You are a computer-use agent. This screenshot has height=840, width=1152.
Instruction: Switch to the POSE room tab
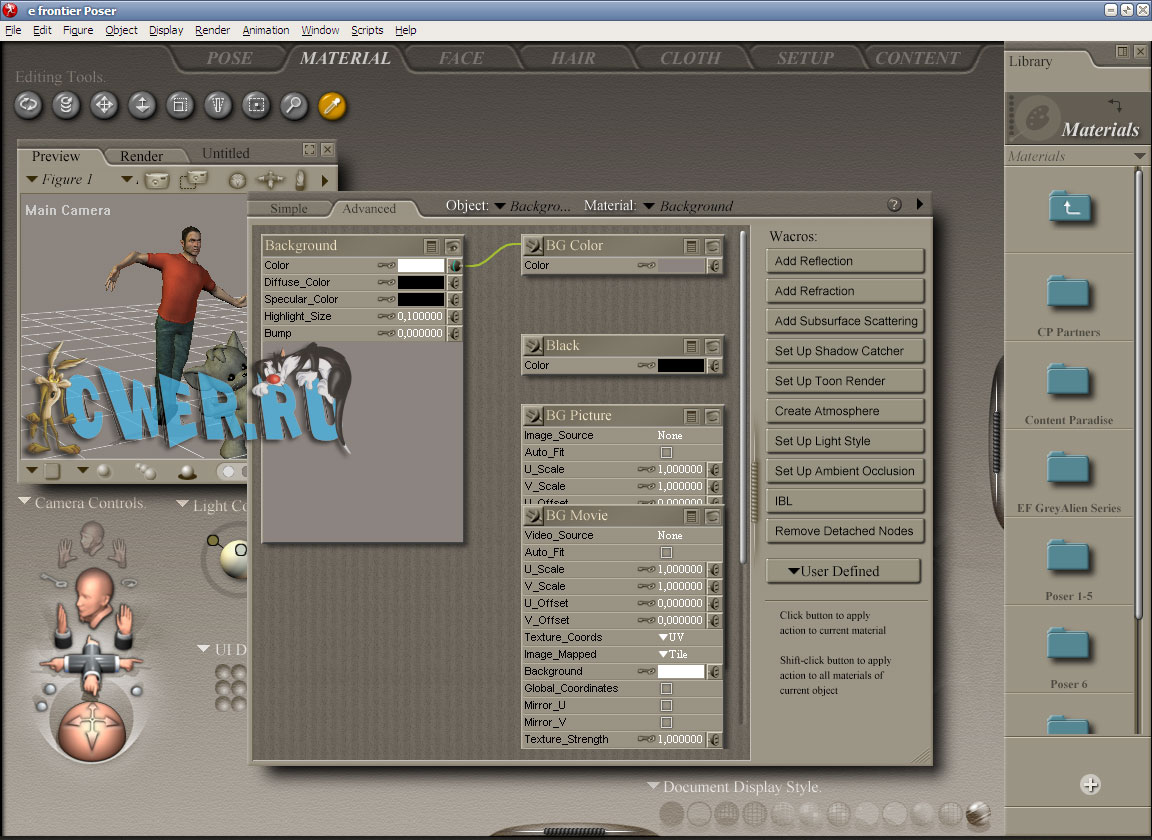229,58
